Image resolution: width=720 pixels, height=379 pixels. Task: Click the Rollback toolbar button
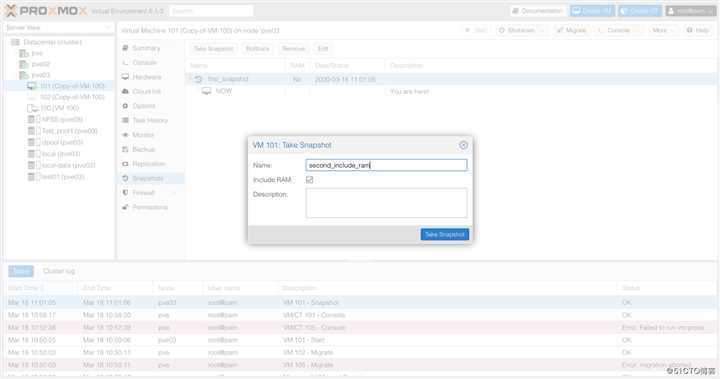pos(258,48)
